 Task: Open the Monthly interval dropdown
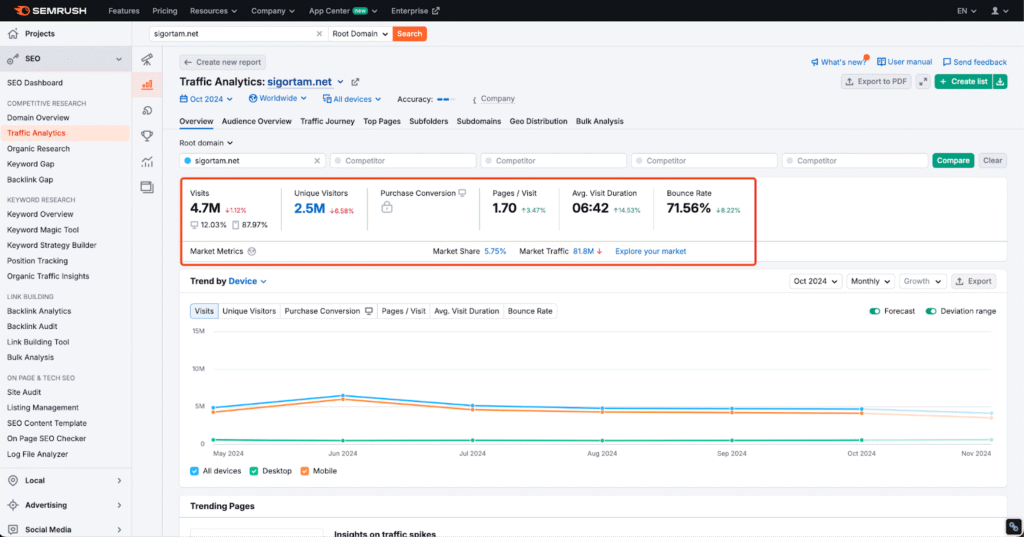(x=869, y=282)
